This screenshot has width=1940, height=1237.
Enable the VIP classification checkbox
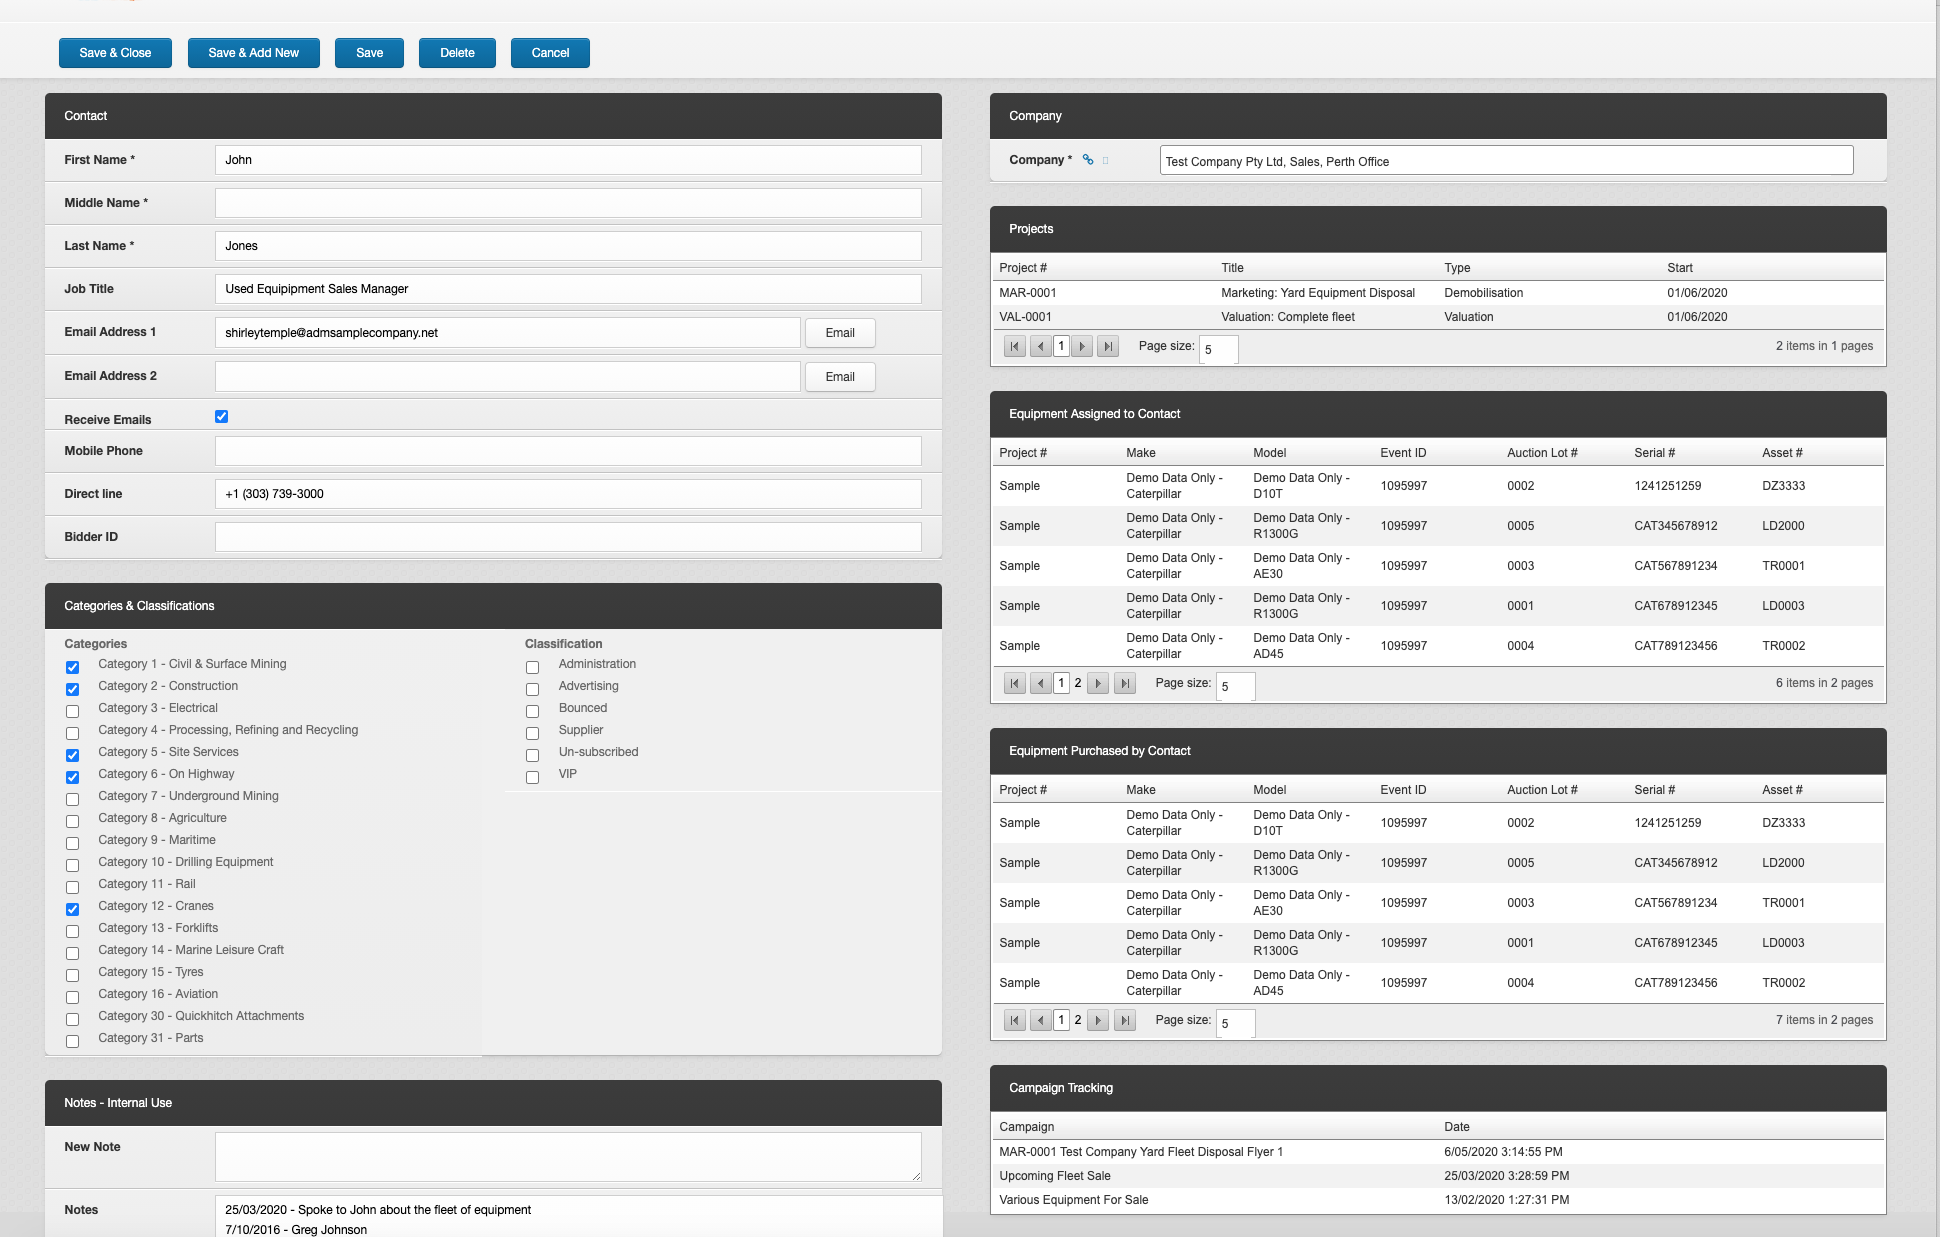tap(532, 777)
